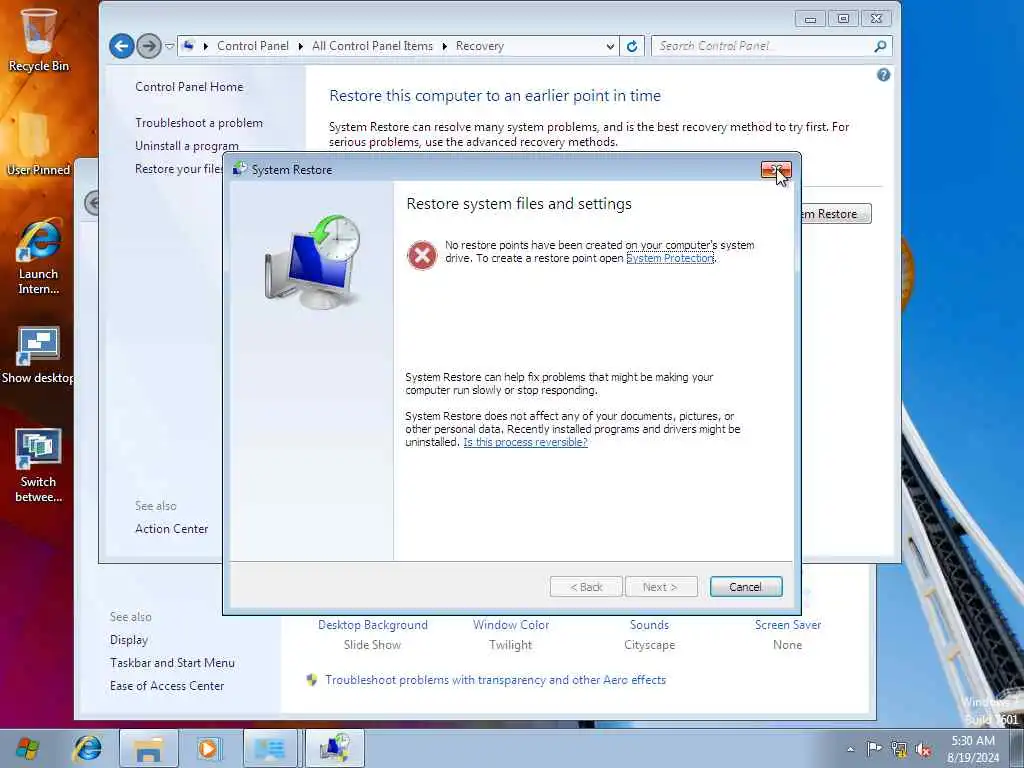Launch Internet Explorer from the desktop shortcut

pos(38,256)
